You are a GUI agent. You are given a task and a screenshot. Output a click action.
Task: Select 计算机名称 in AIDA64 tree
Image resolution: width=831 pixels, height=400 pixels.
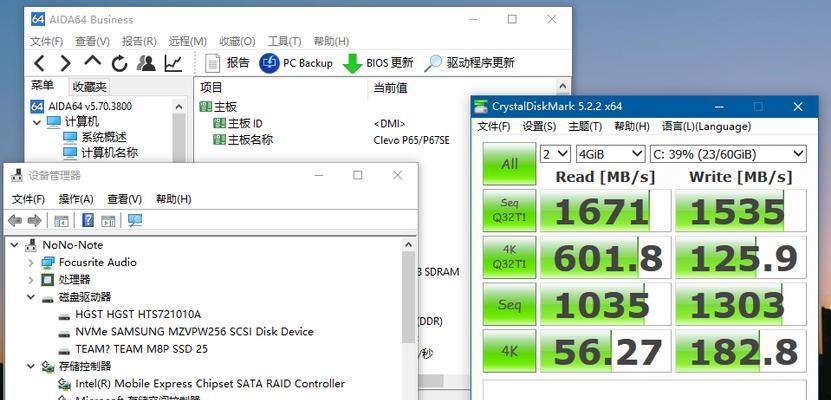(100, 153)
